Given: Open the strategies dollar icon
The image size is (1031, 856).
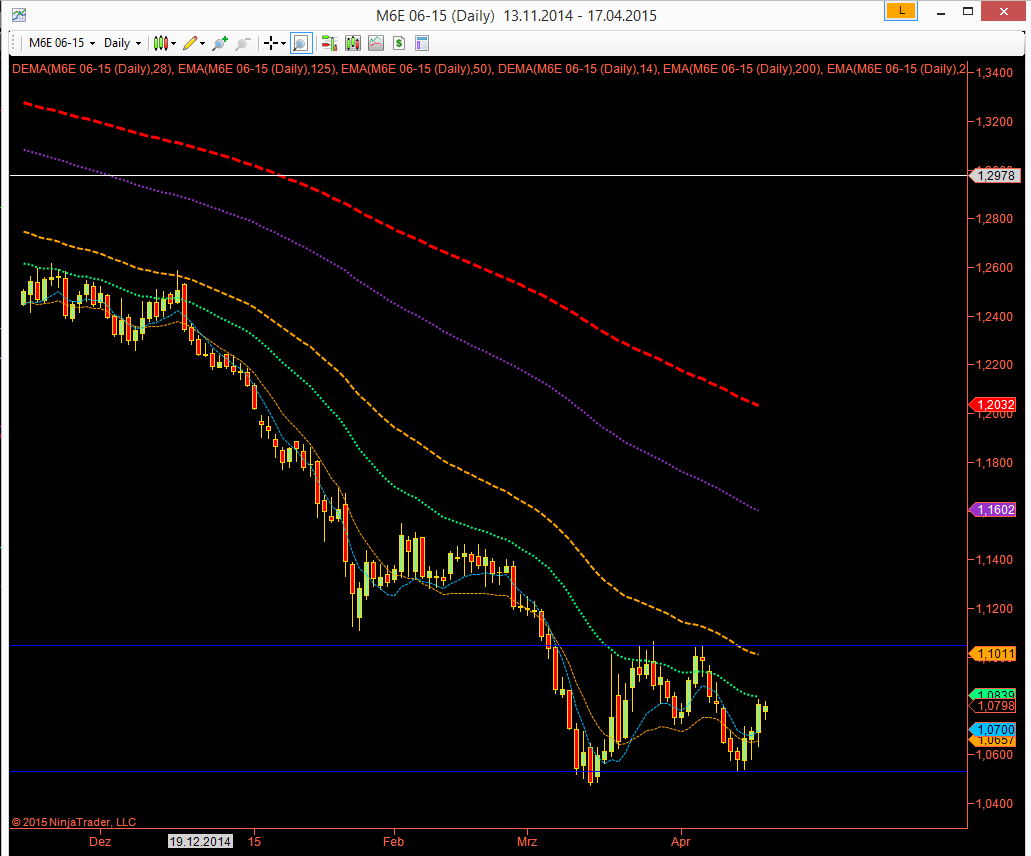Looking at the screenshot, I should (399, 43).
